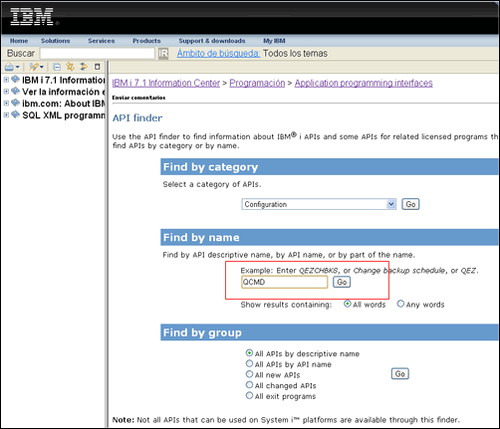
Task: Select the Ver la información tree item
Action: [64, 92]
